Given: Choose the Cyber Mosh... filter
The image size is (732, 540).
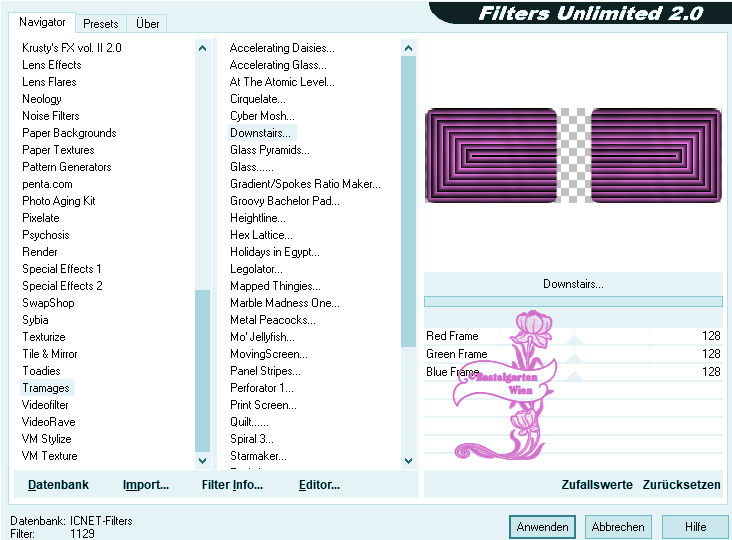Looking at the screenshot, I should [262, 116].
